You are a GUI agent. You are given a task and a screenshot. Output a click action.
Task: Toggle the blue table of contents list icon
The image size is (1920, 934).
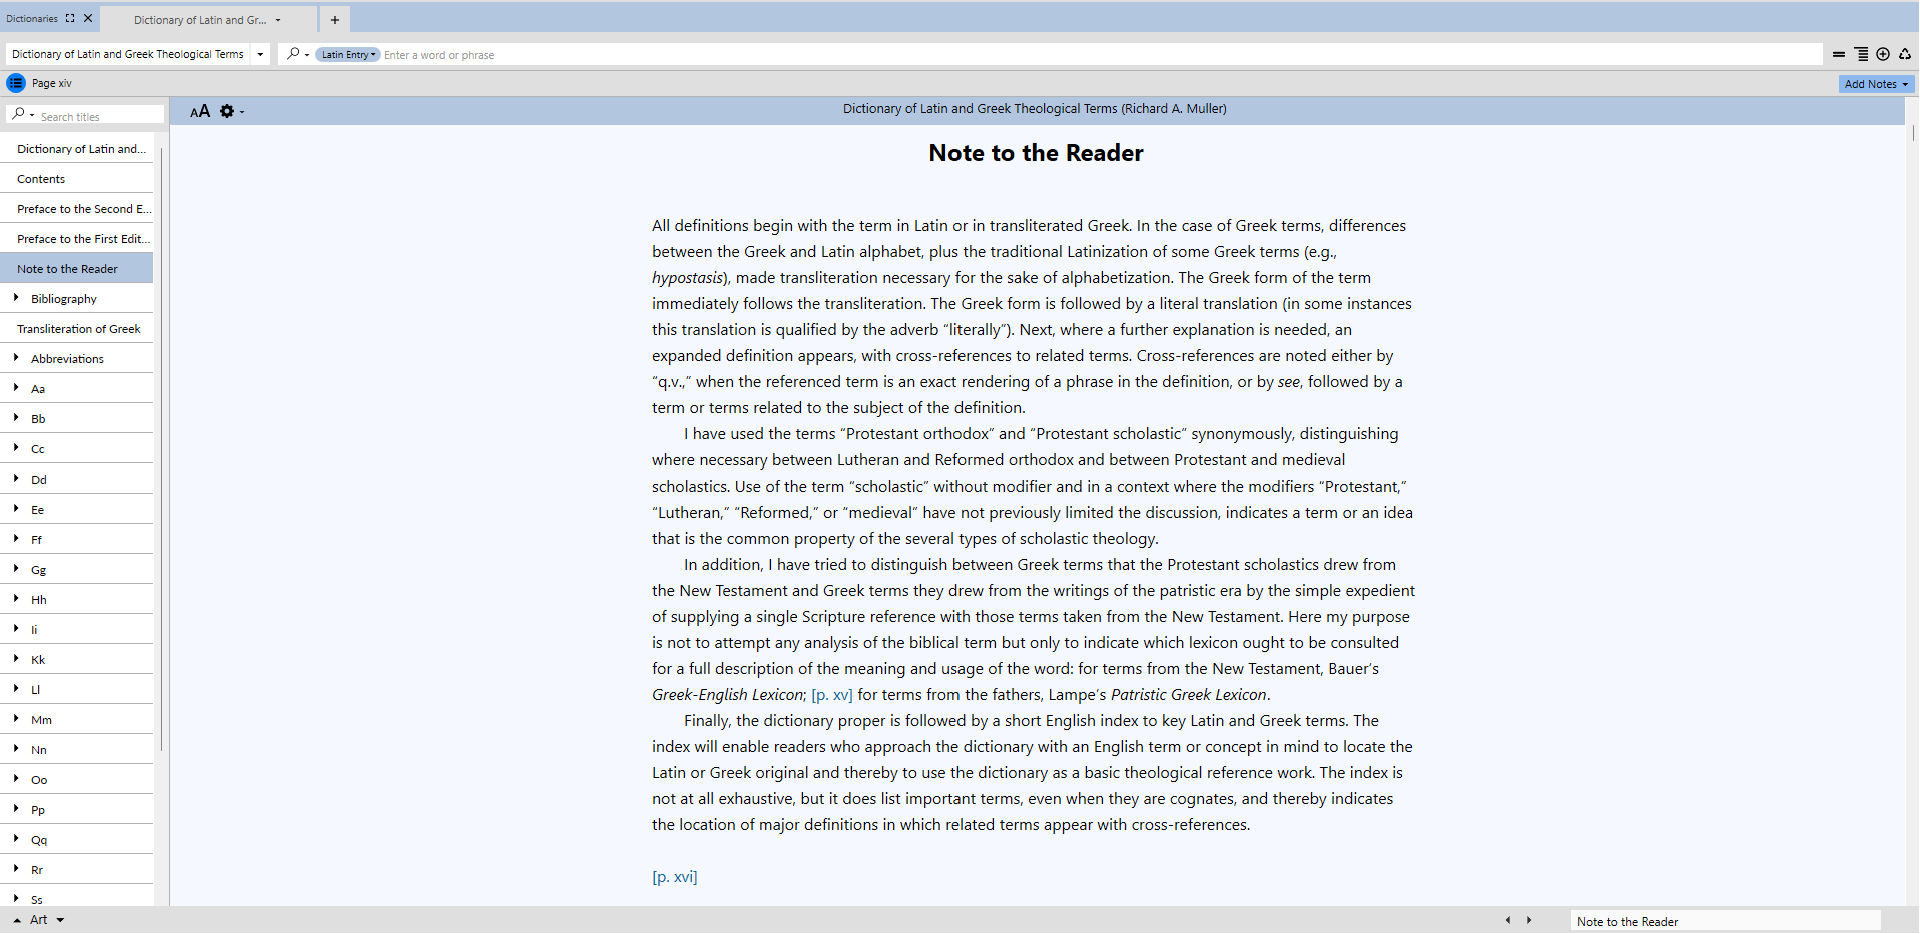click(16, 83)
